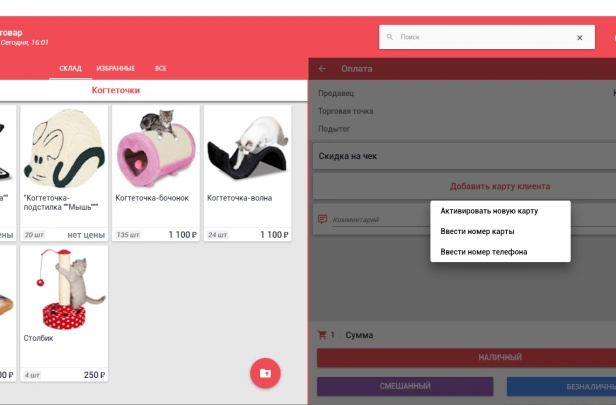Click the cart icon next to Сумма
This screenshot has width=616, height=405.
(322, 336)
